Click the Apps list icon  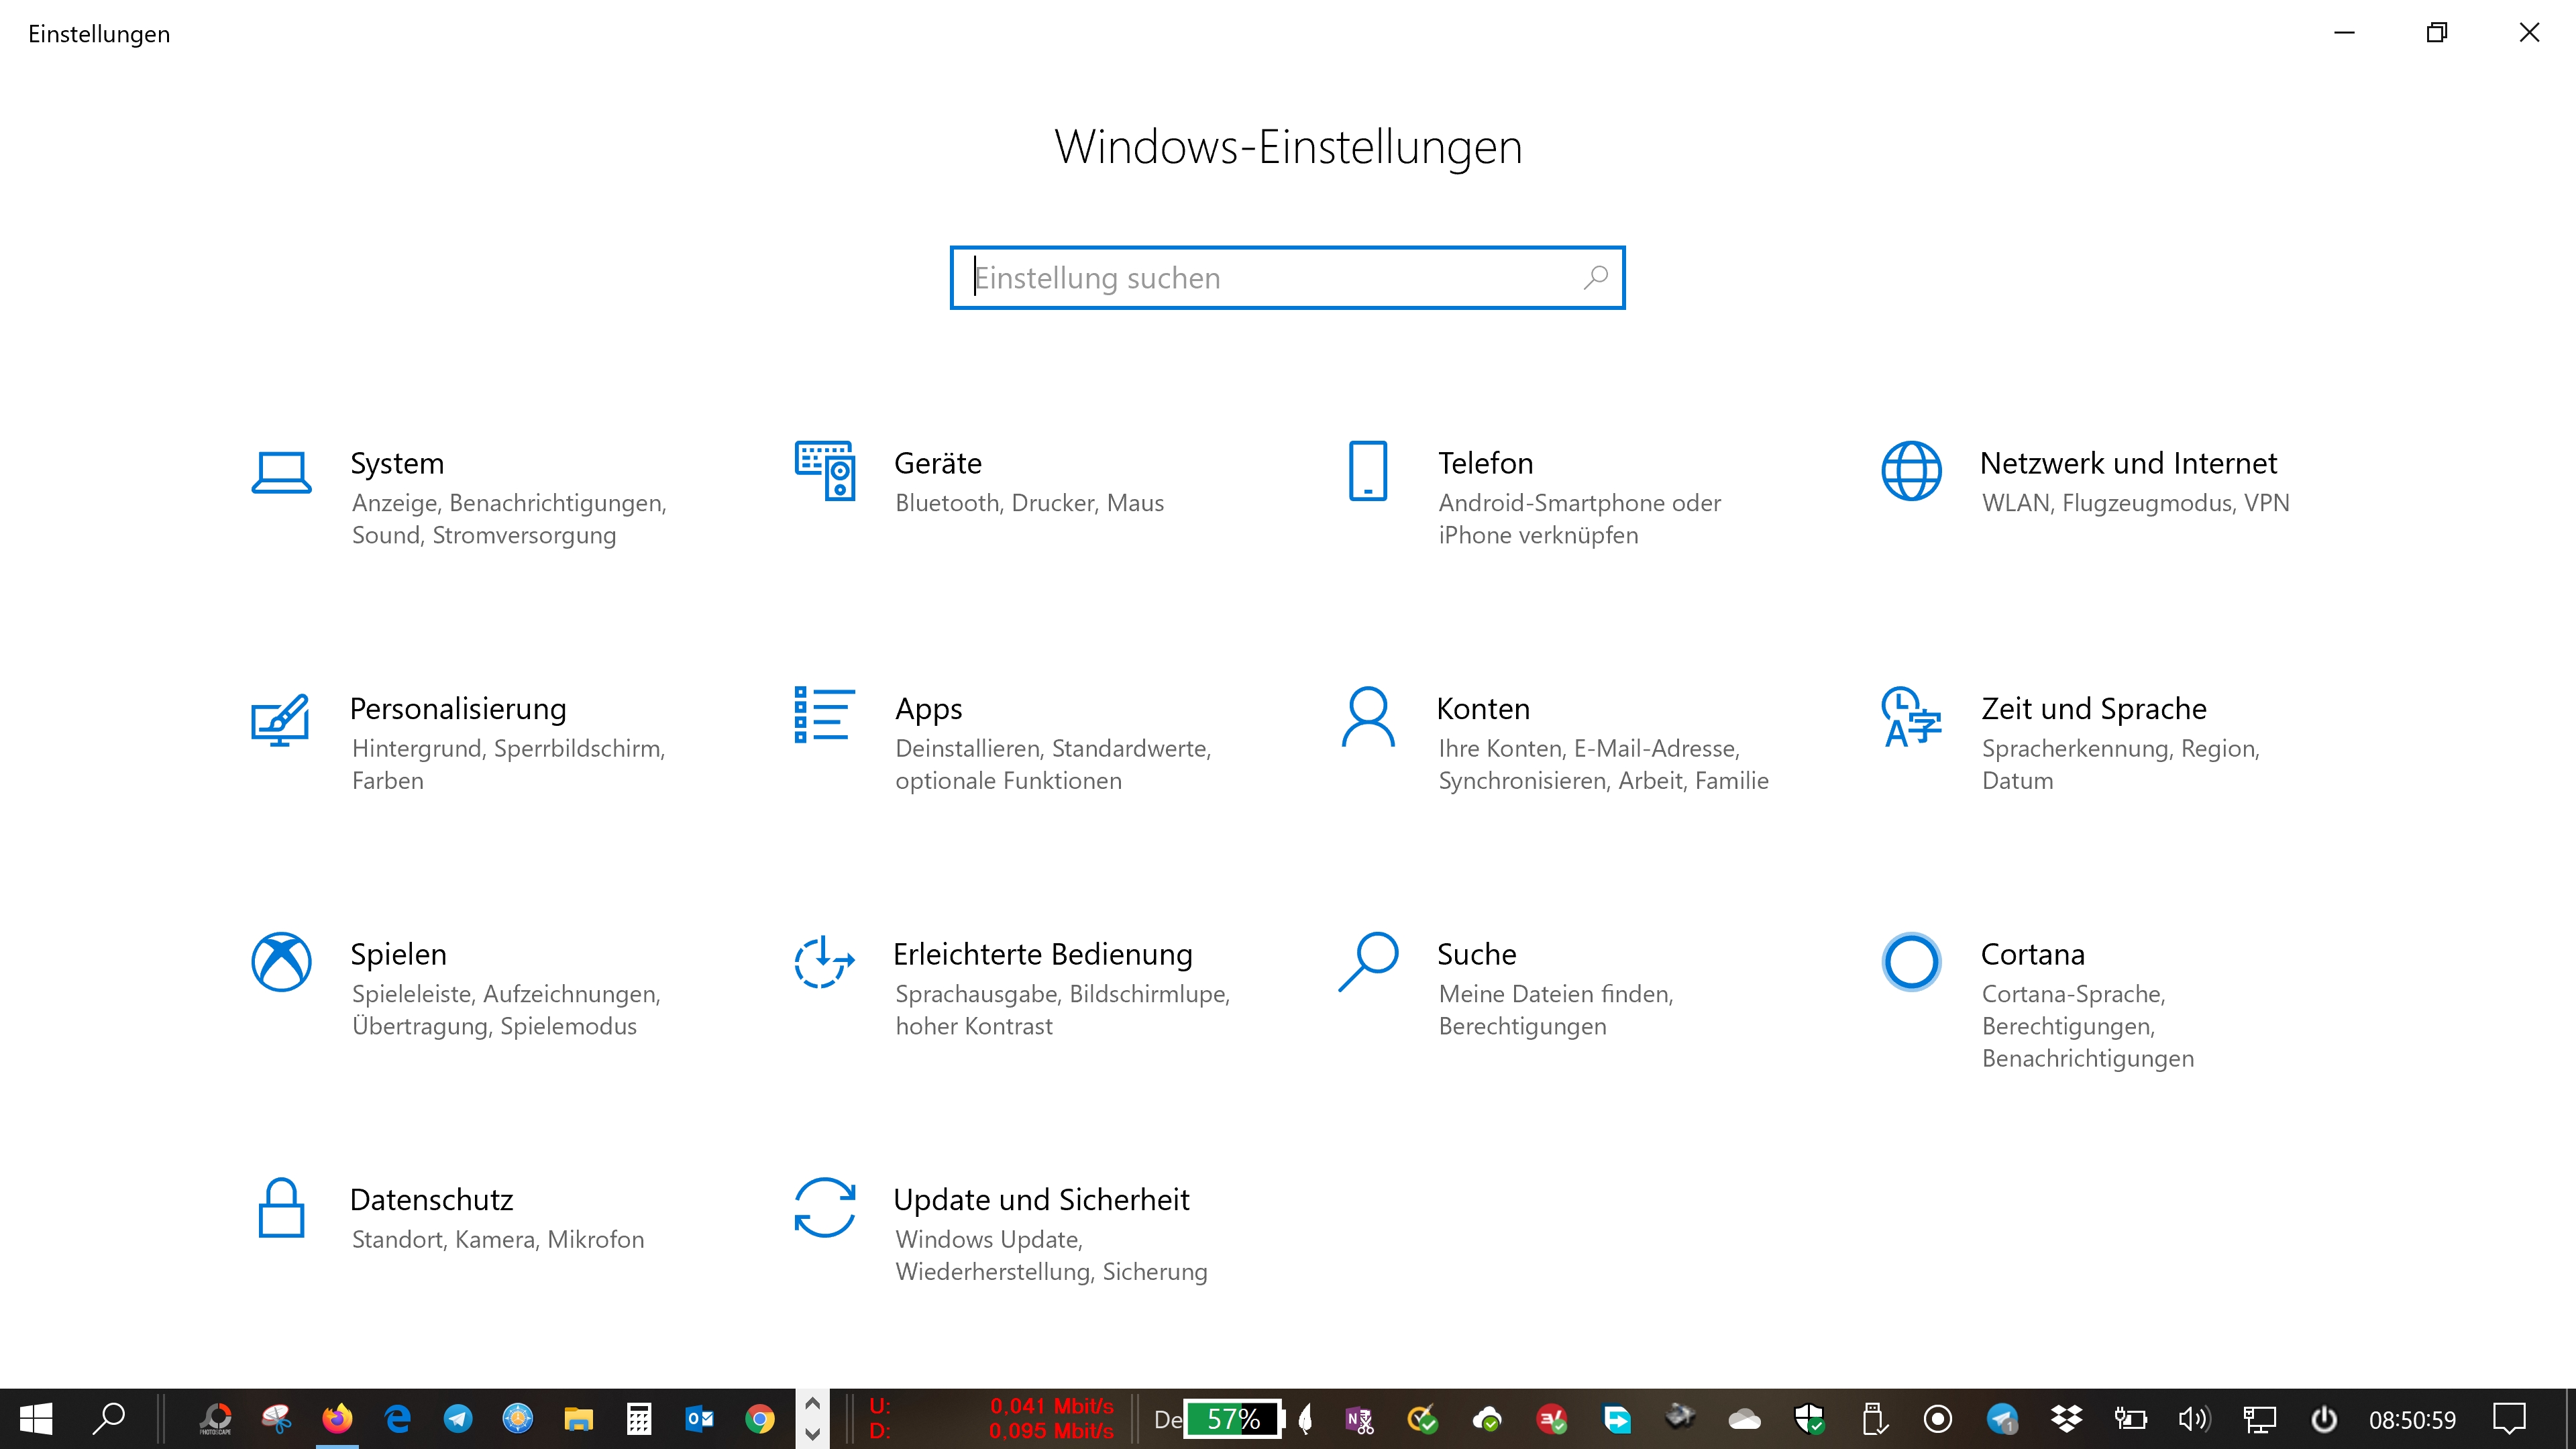pos(824,714)
